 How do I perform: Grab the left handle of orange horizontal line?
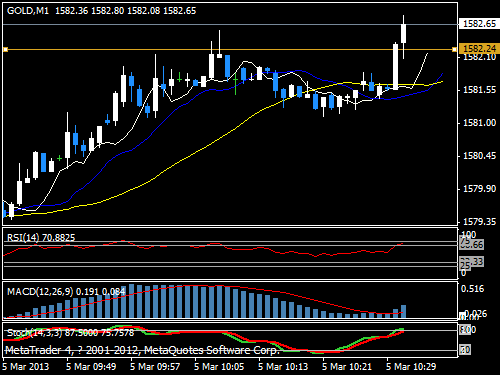point(5,50)
